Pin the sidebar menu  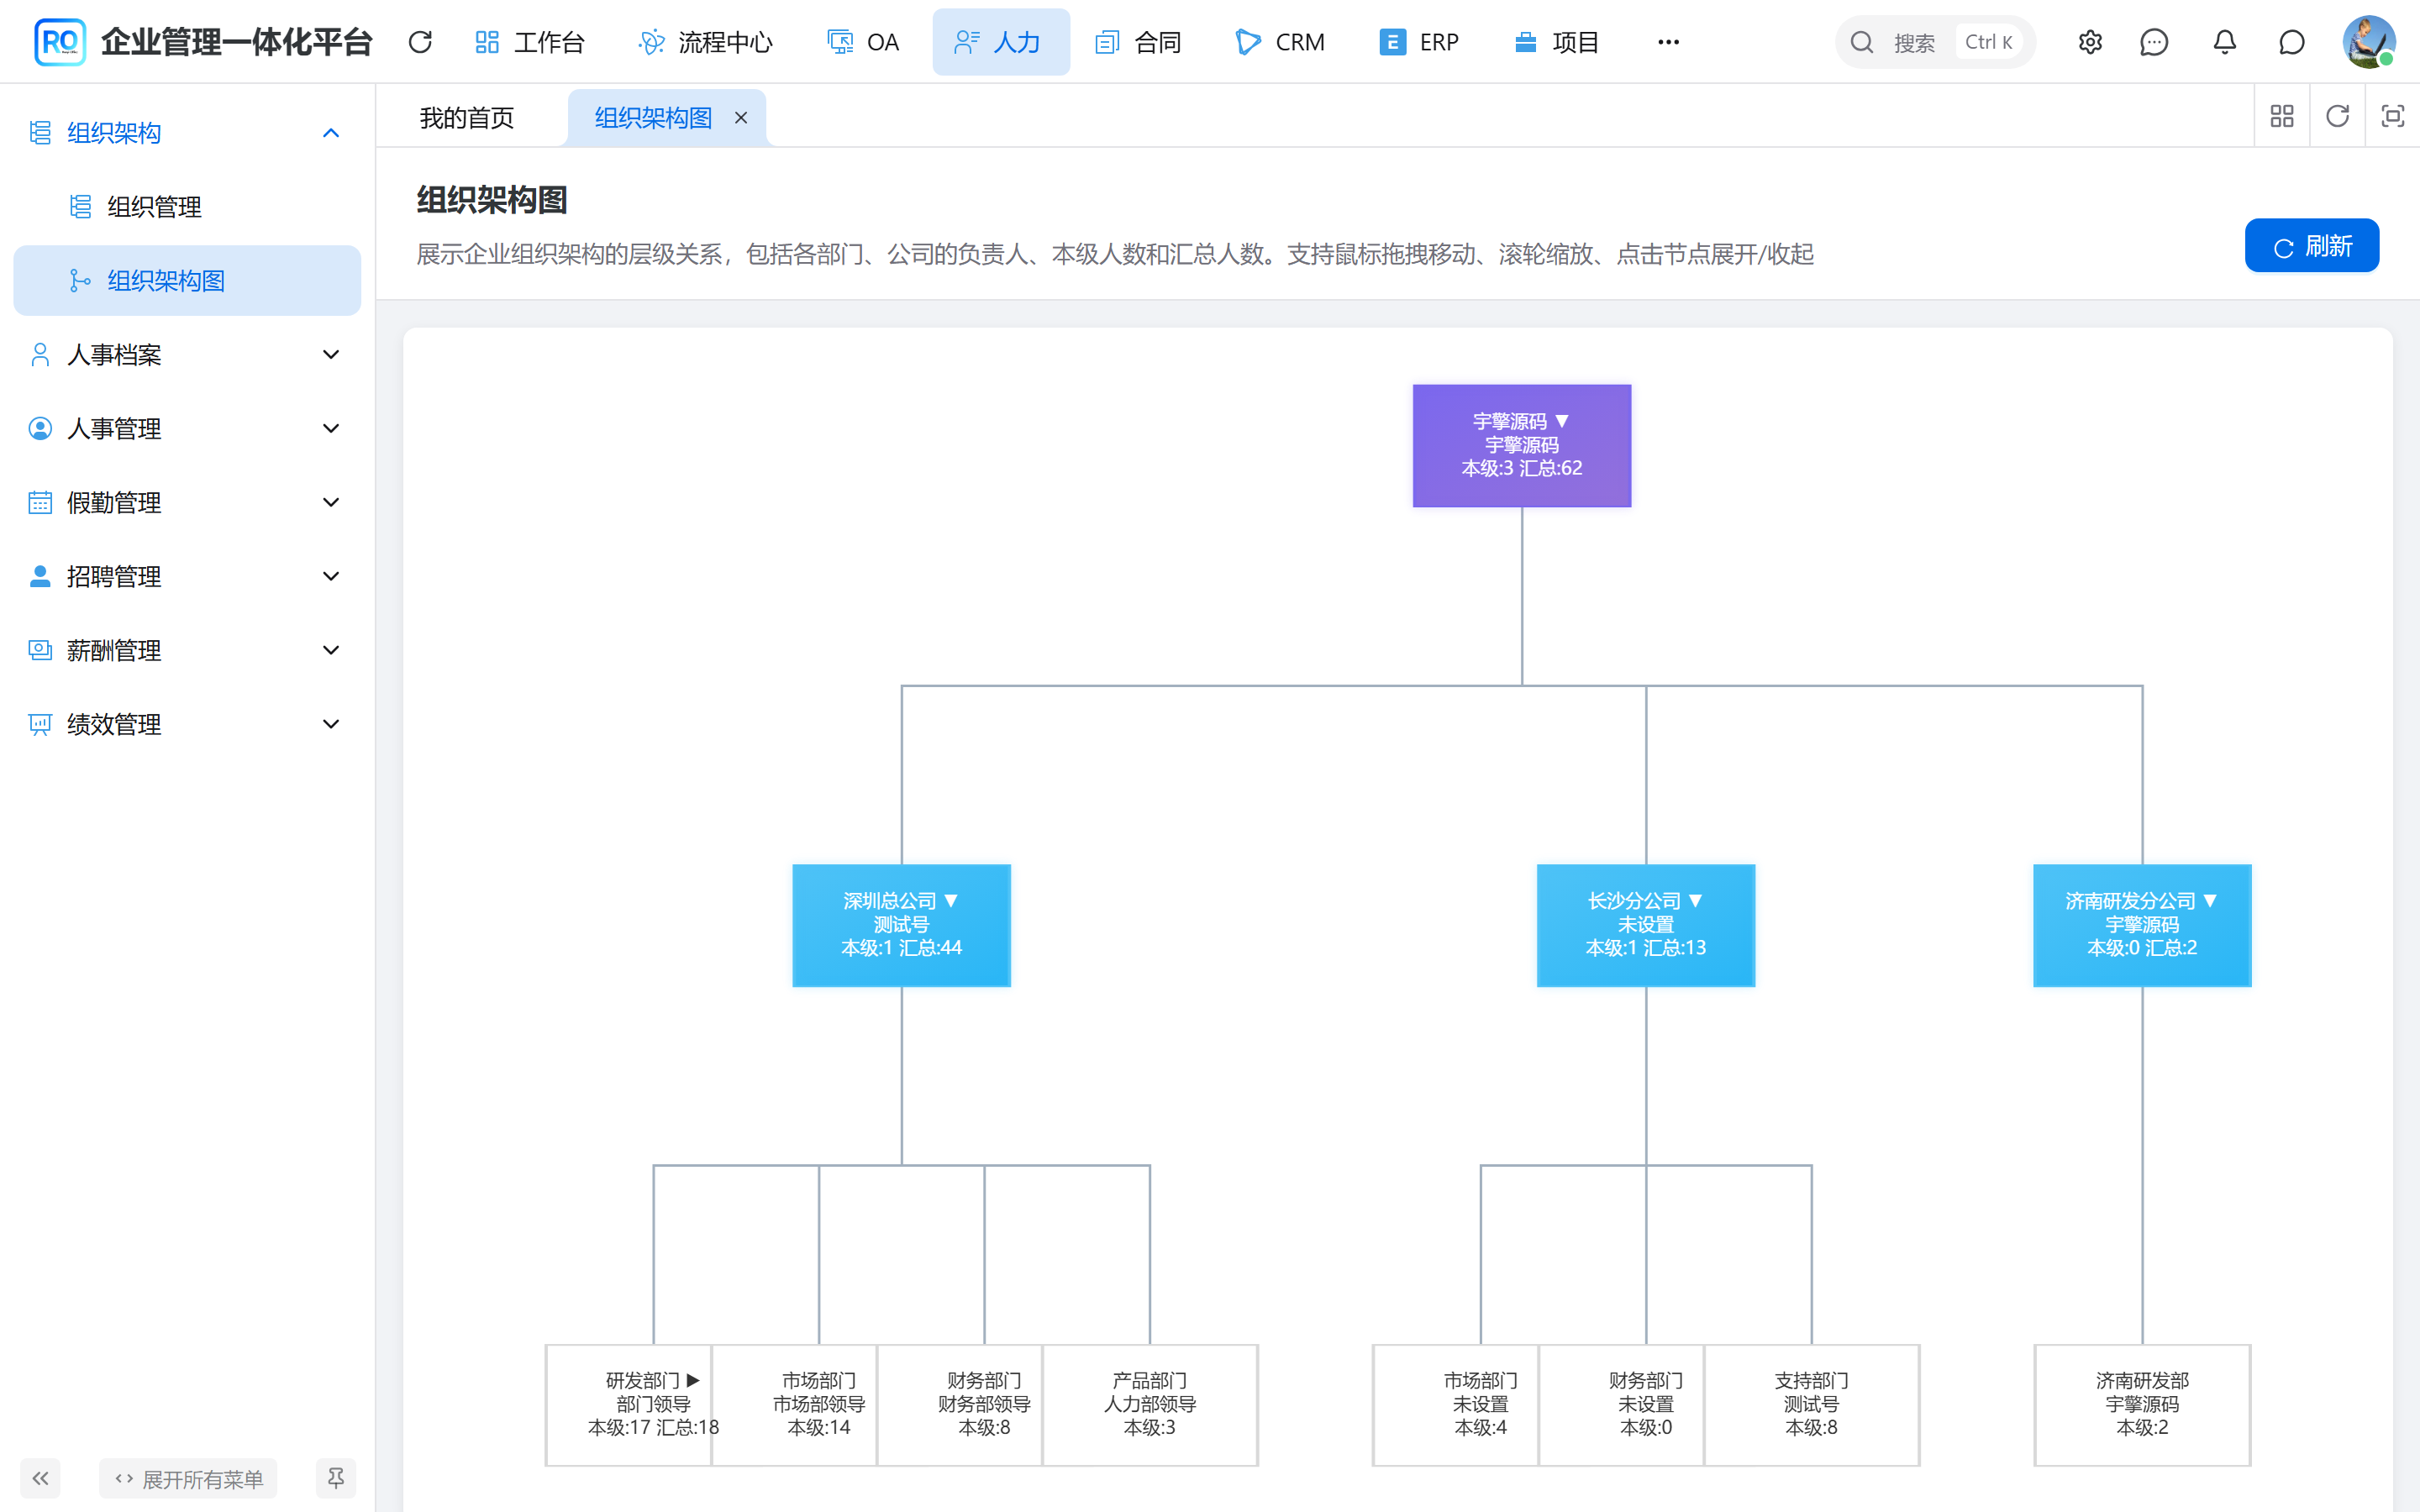click(335, 1478)
